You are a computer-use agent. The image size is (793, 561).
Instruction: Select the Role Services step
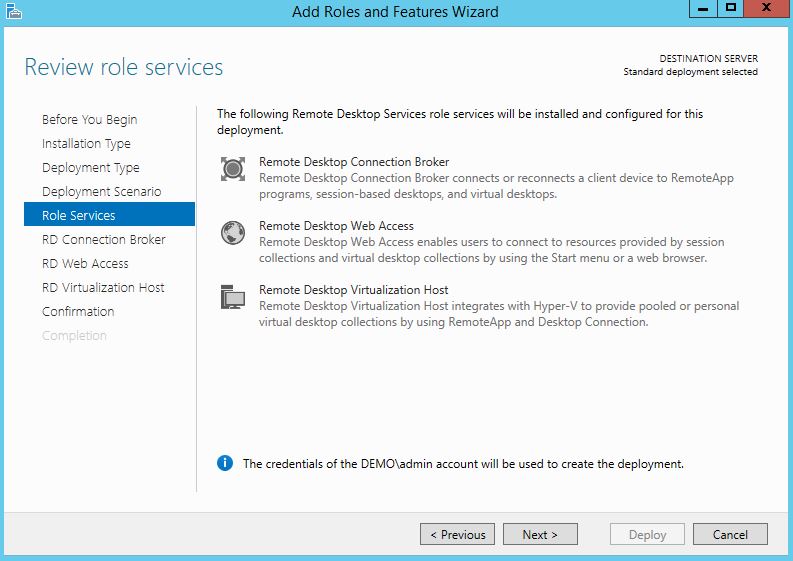79,216
